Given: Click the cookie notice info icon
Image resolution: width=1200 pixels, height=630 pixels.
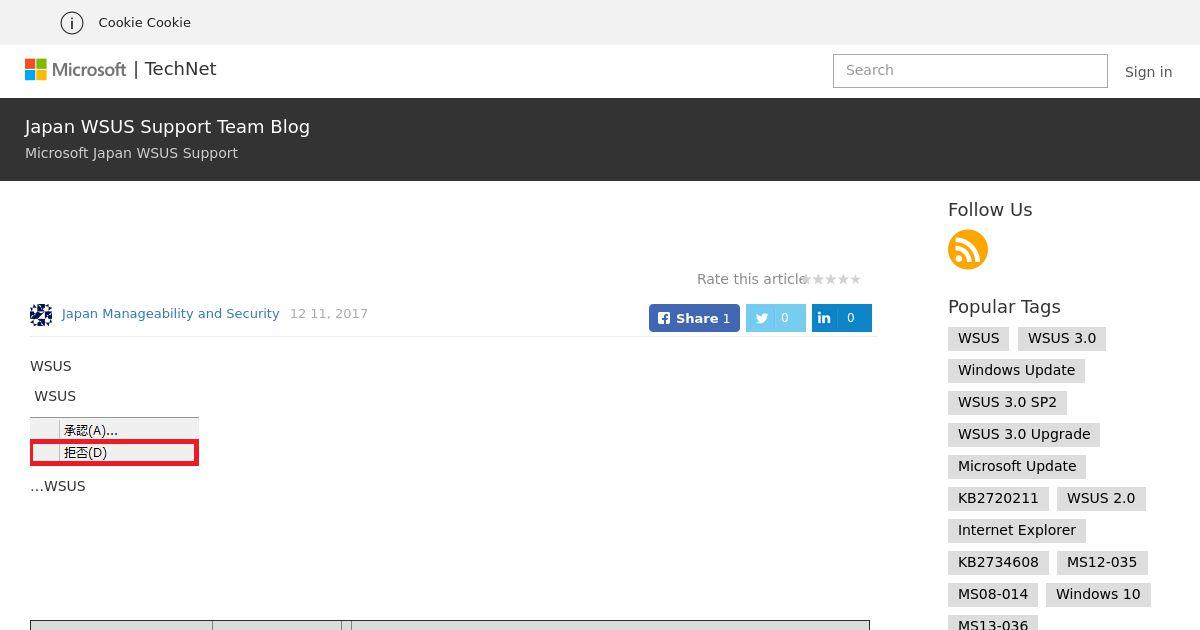Looking at the screenshot, I should (x=71, y=22).
